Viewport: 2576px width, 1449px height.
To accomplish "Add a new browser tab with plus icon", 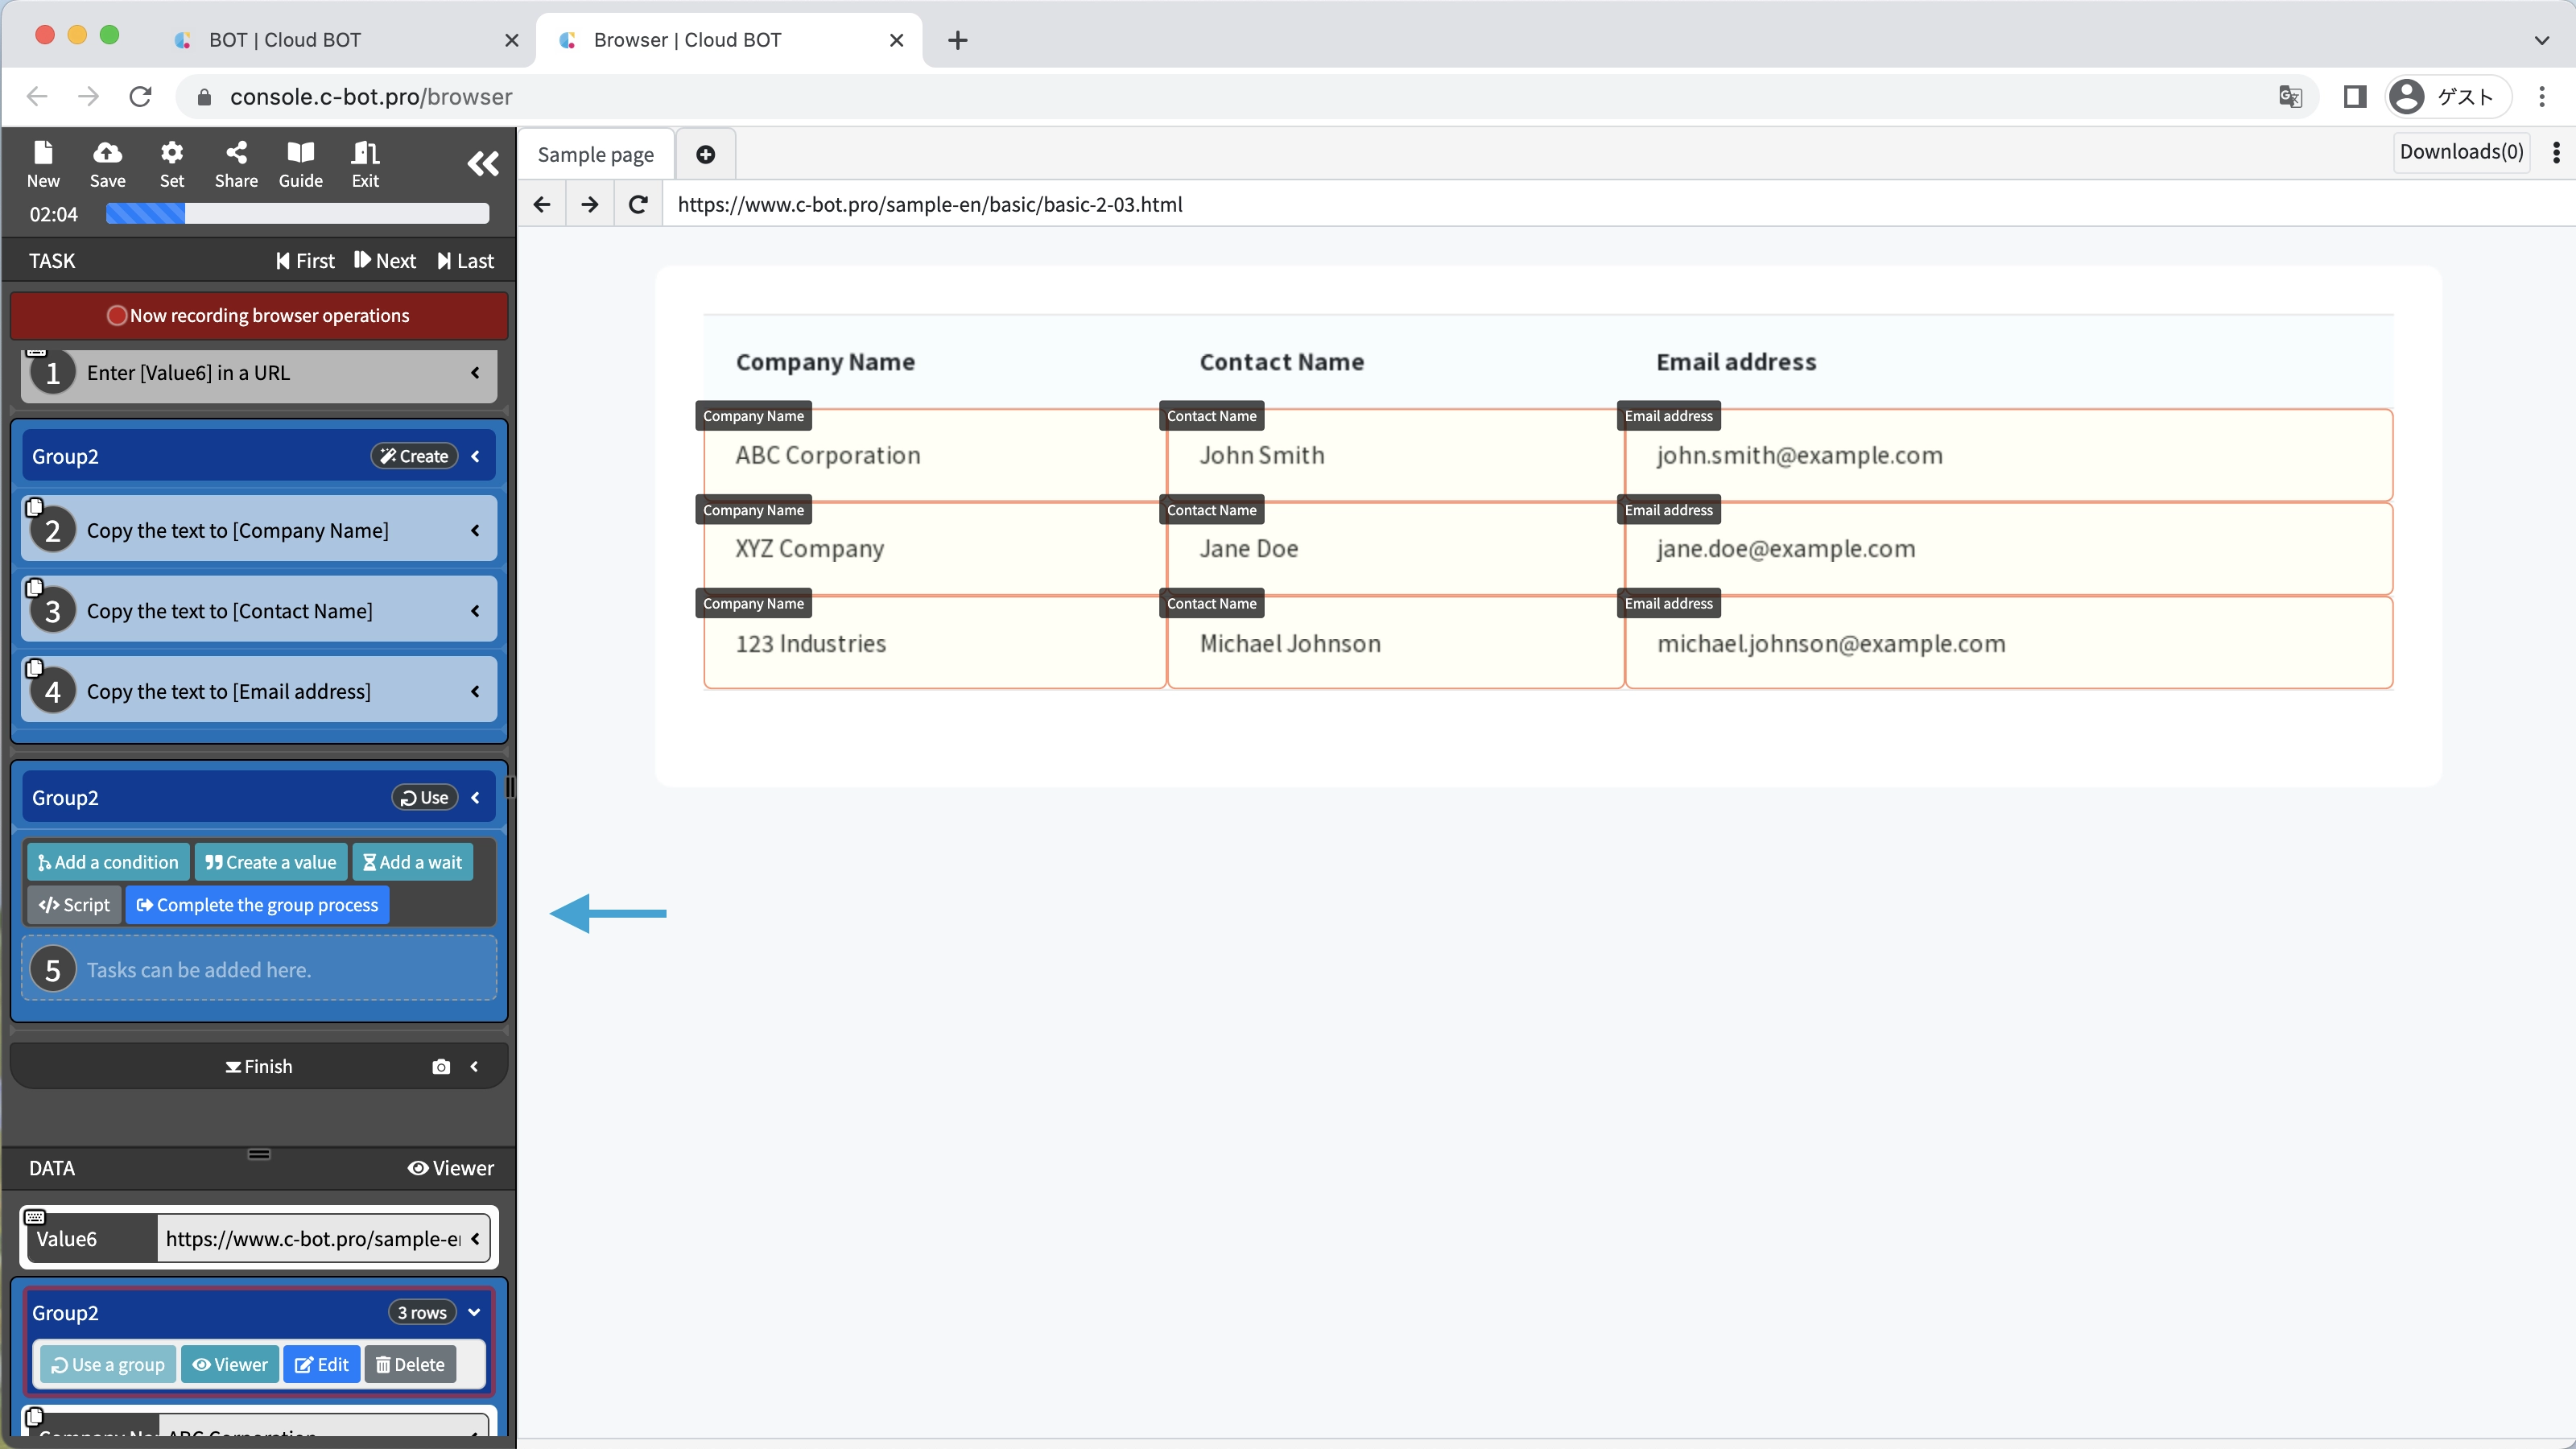I will pyautogui.click(x=705, y=154).
